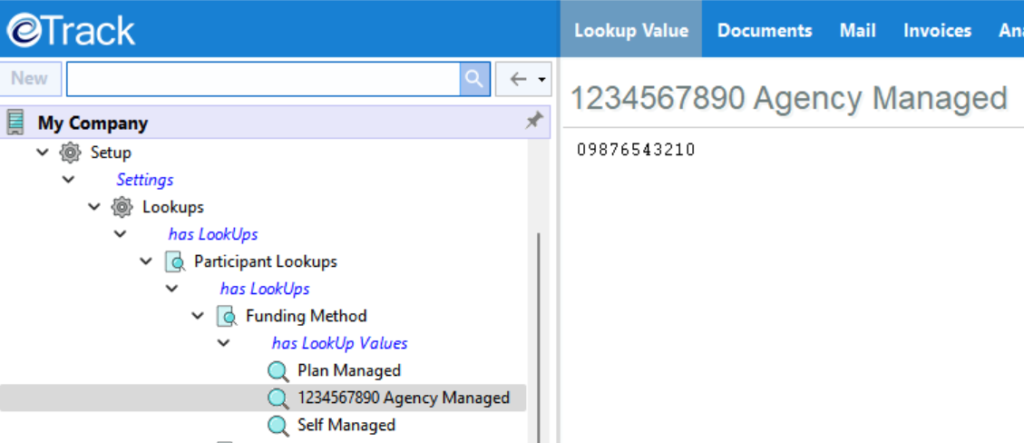Go to the Invoices tab
This screenshot has height=443, width=1024.
tap(937, 30)
